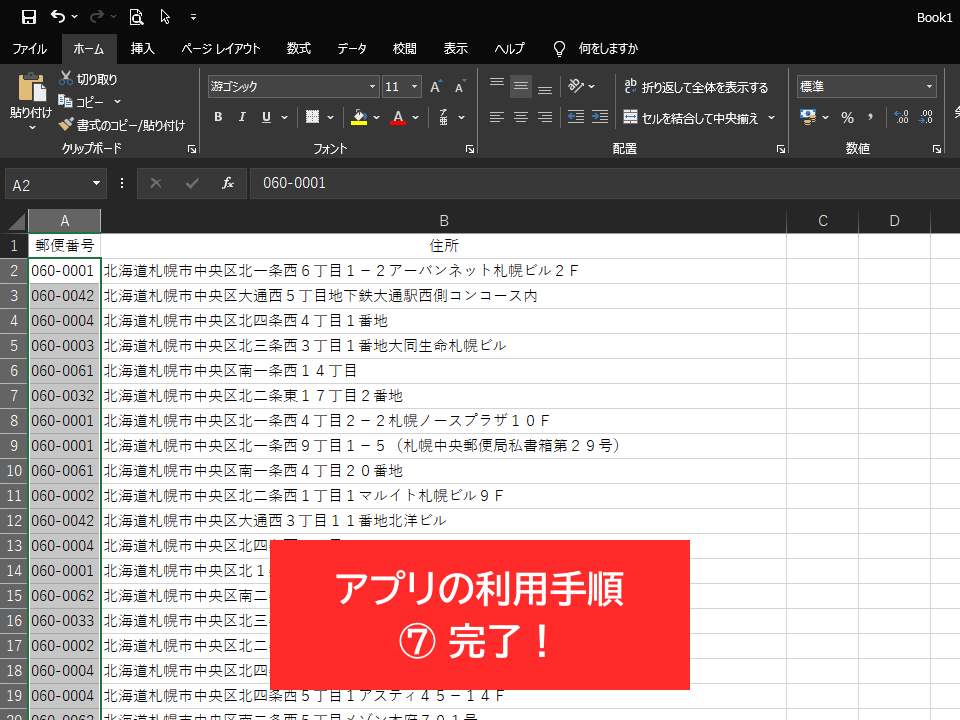This screenshot has height=720, width=960.
Task: Click the Undo arrow icon
Action: (x=58, y=17)
